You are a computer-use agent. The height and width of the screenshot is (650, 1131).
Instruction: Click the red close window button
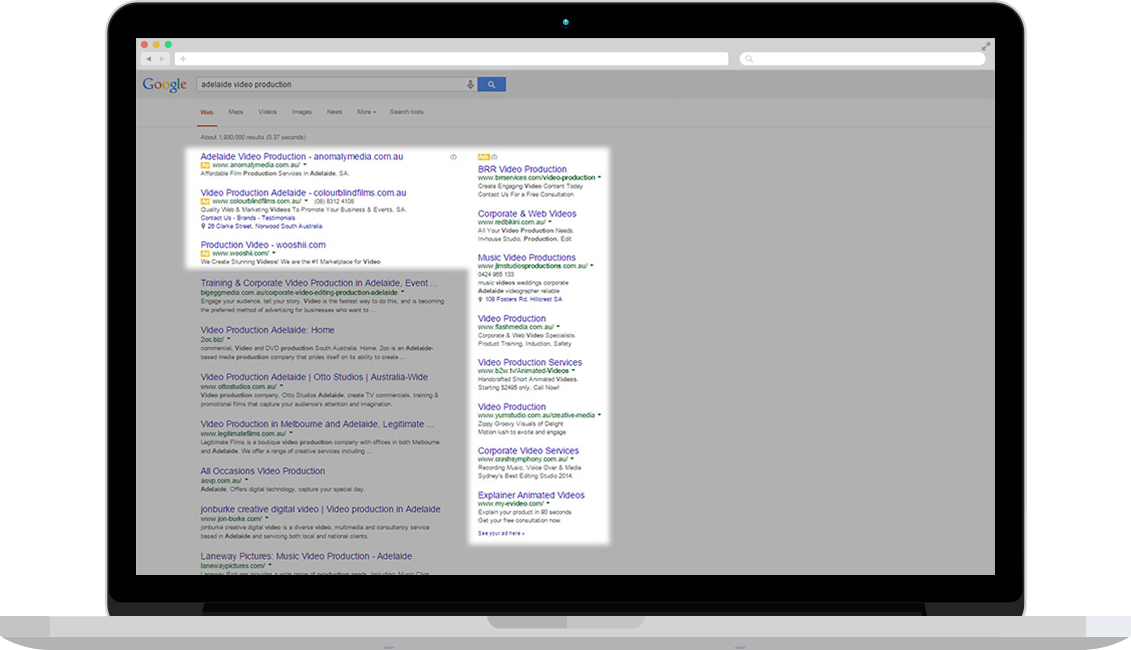(144, 45)
